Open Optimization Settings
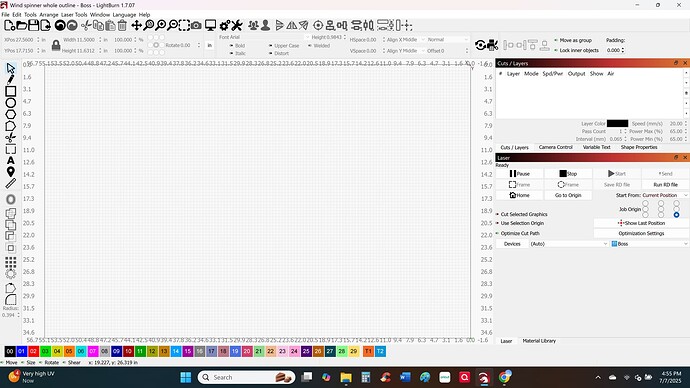 tap(641, 233)
